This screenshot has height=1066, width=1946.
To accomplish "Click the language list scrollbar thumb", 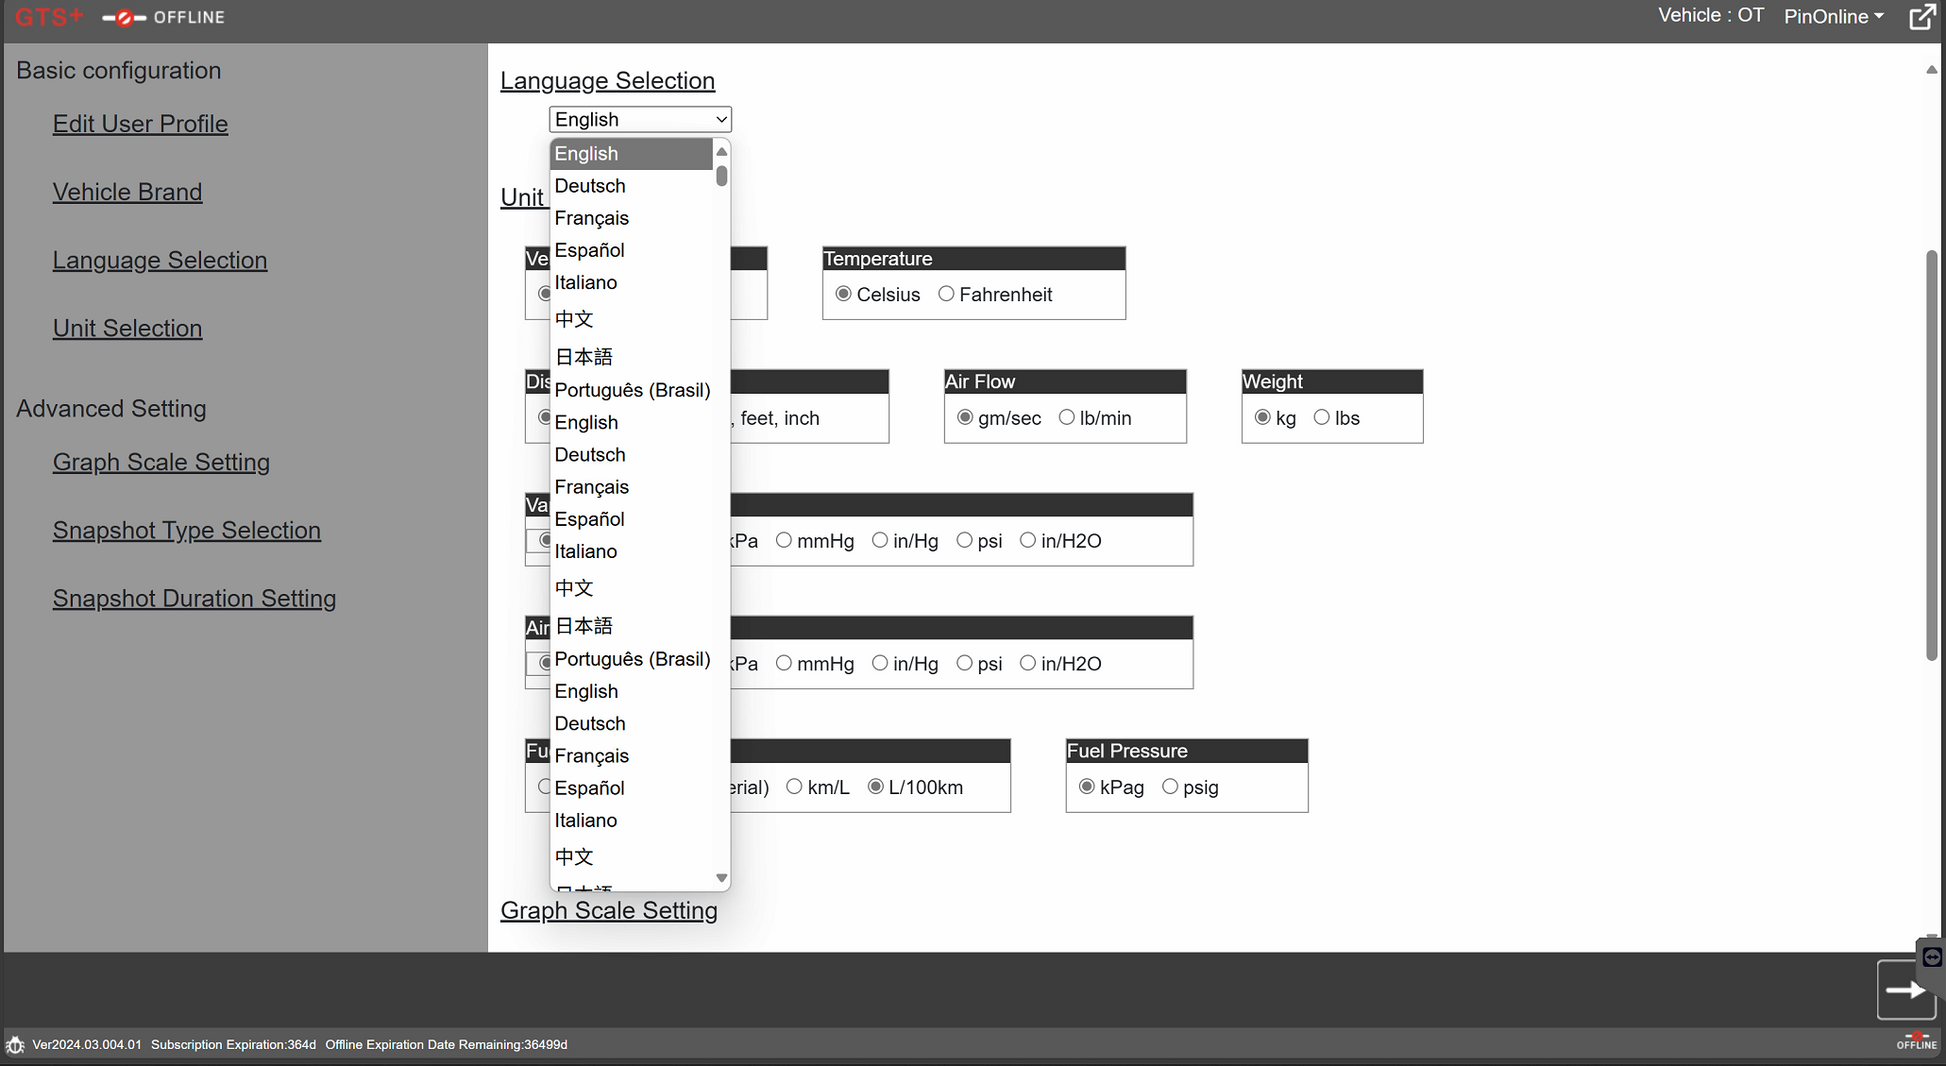I will pos(721,176).
